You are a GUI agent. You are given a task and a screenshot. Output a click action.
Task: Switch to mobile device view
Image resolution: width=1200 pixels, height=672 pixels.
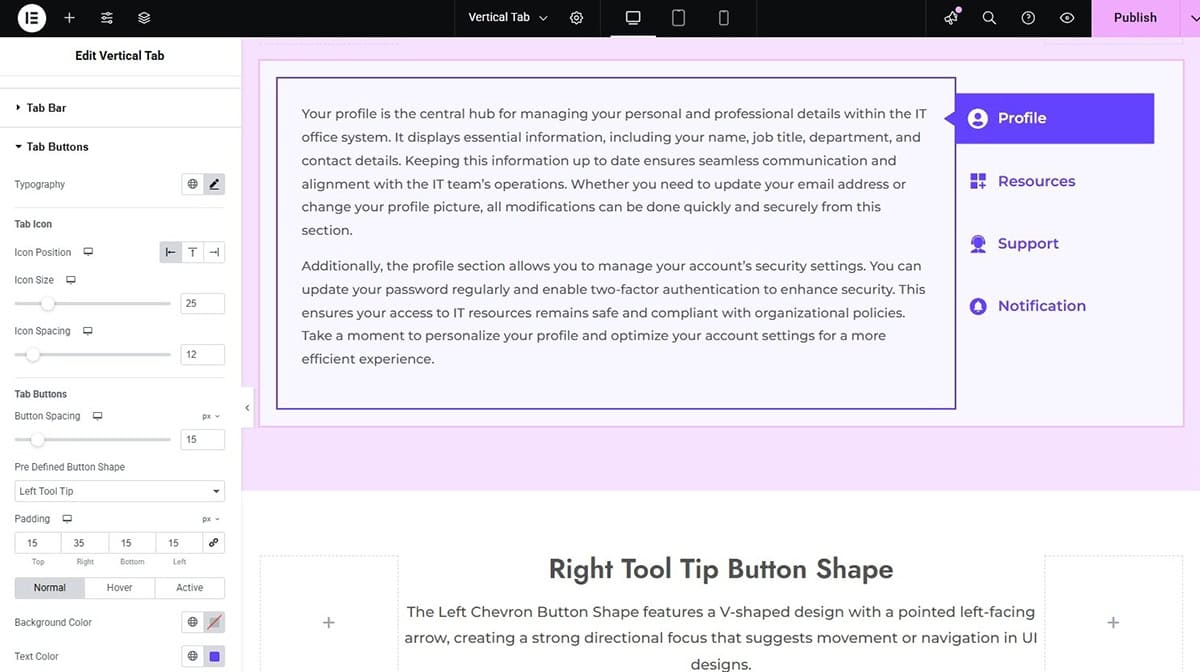pyautogui.click(x=724, y=18)
